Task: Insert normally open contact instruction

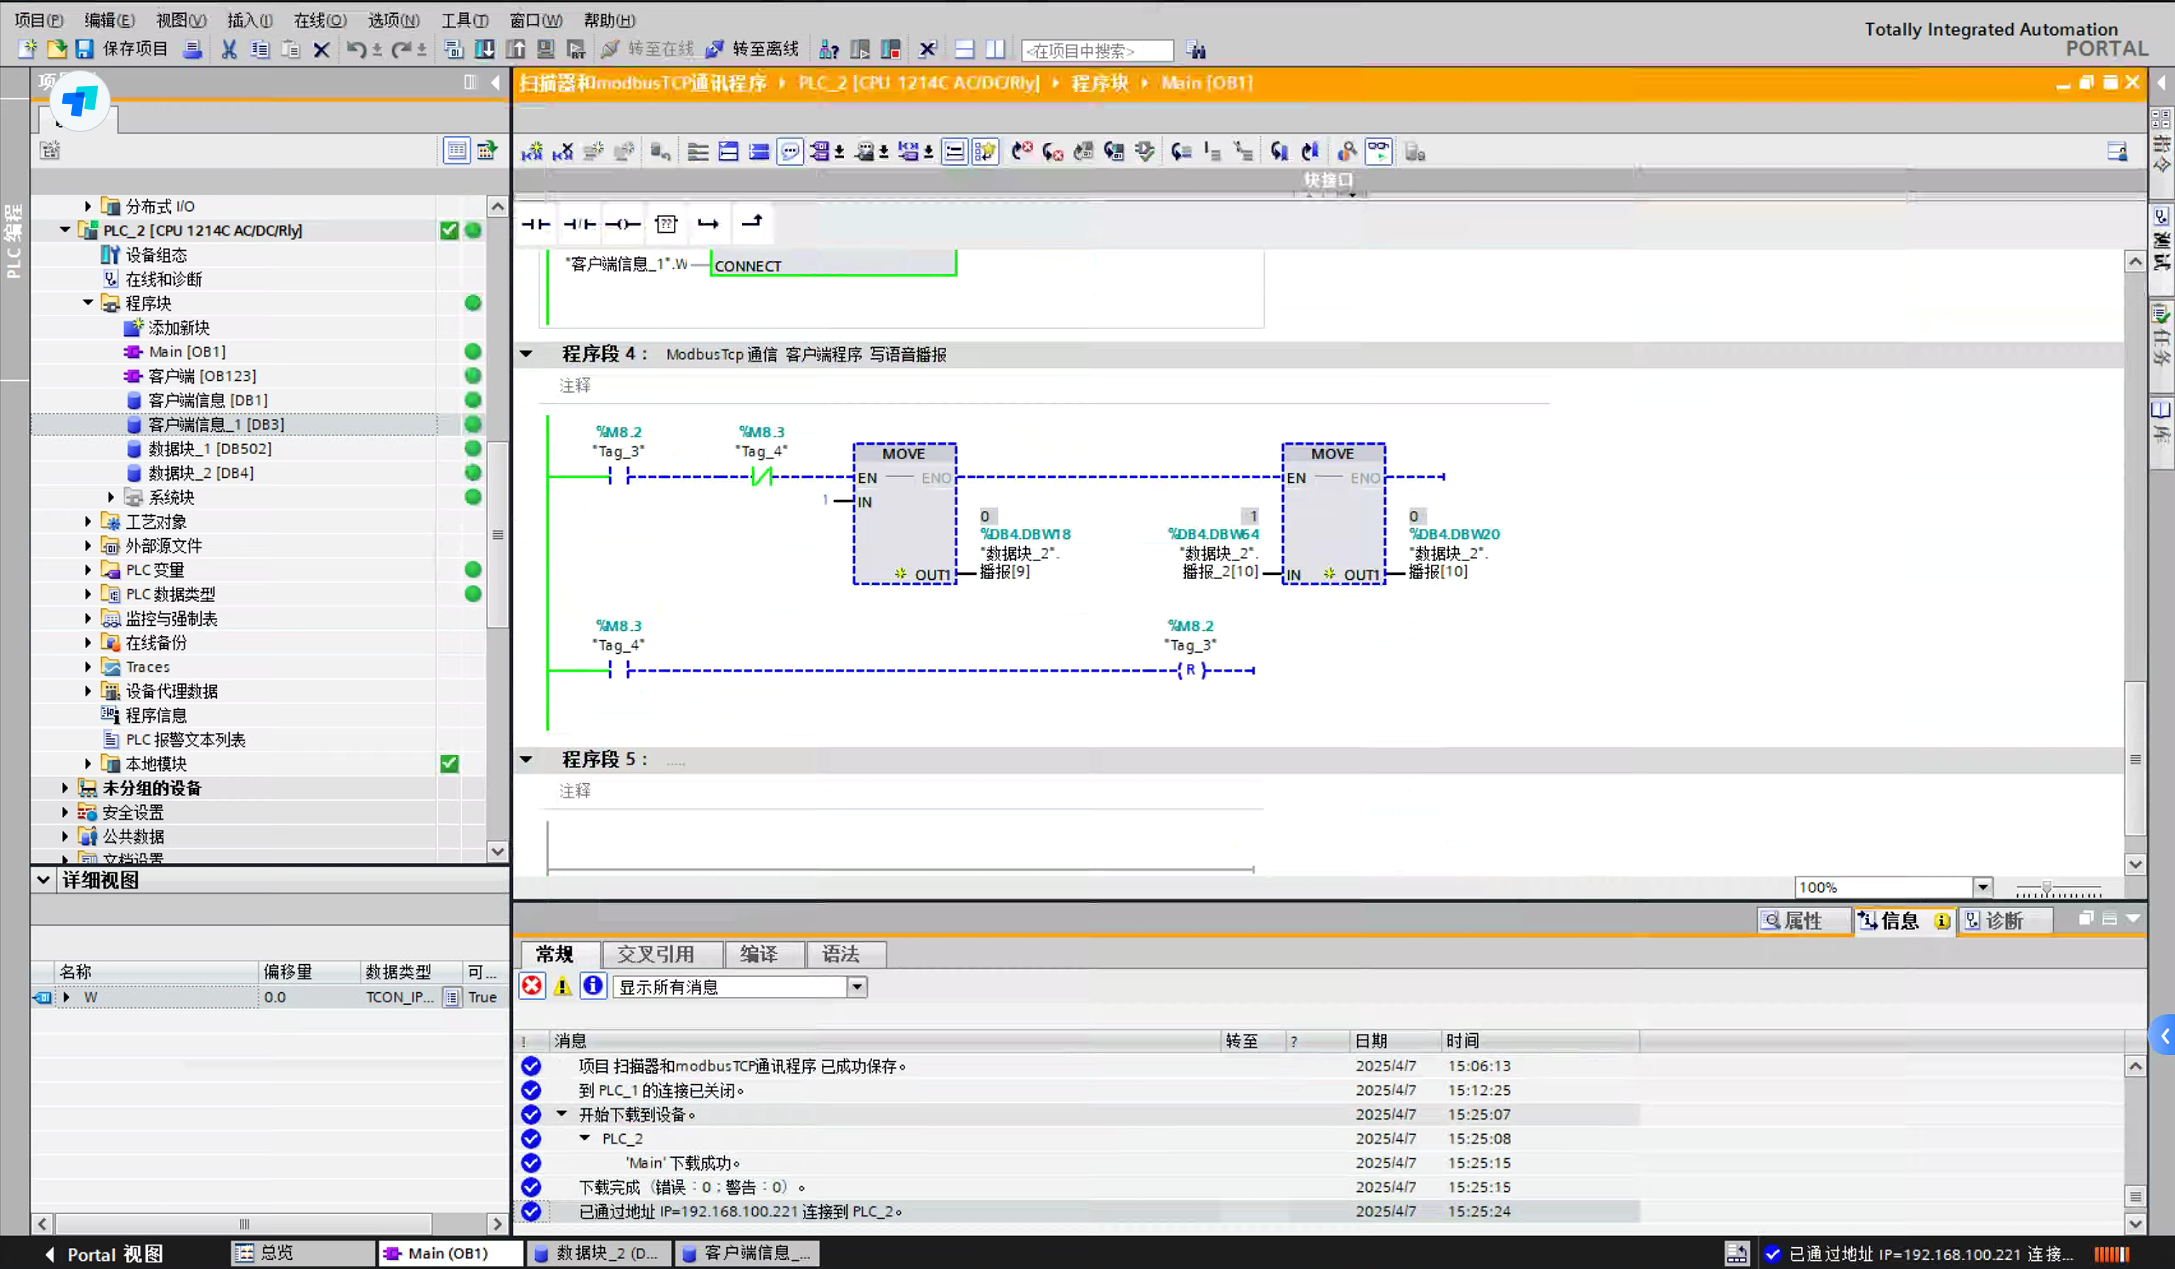Action: pyautogui.click(x=536, y=223)
